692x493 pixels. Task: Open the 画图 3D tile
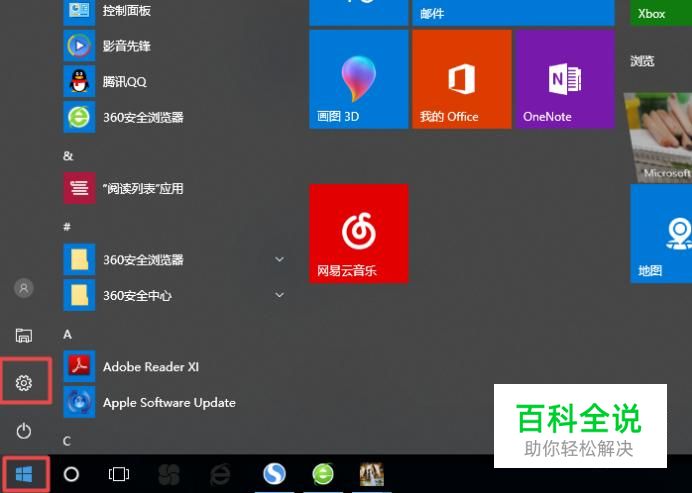(x=358, y=79)
